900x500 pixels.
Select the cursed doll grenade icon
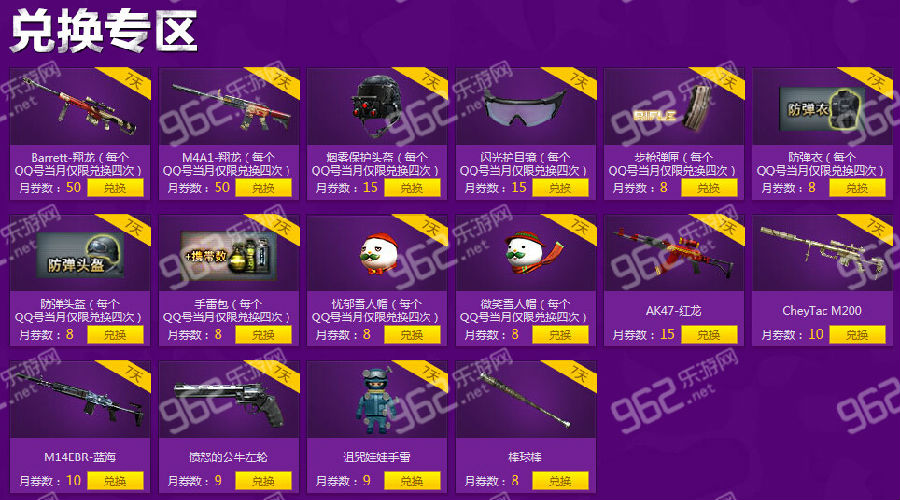(376, 401)
